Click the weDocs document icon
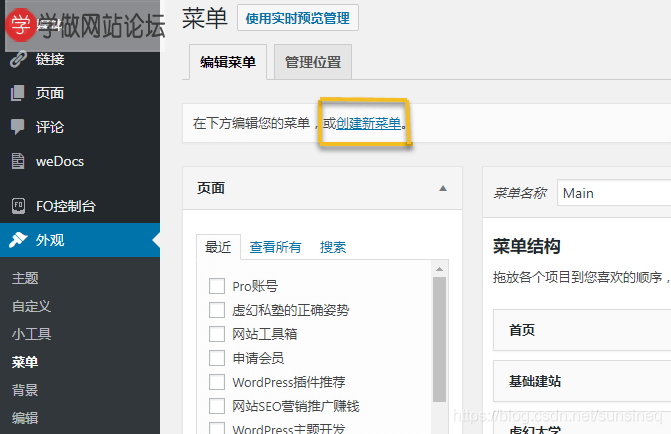Image resolution: width=671 pixels, height=434 pixels. click(17, 160)
